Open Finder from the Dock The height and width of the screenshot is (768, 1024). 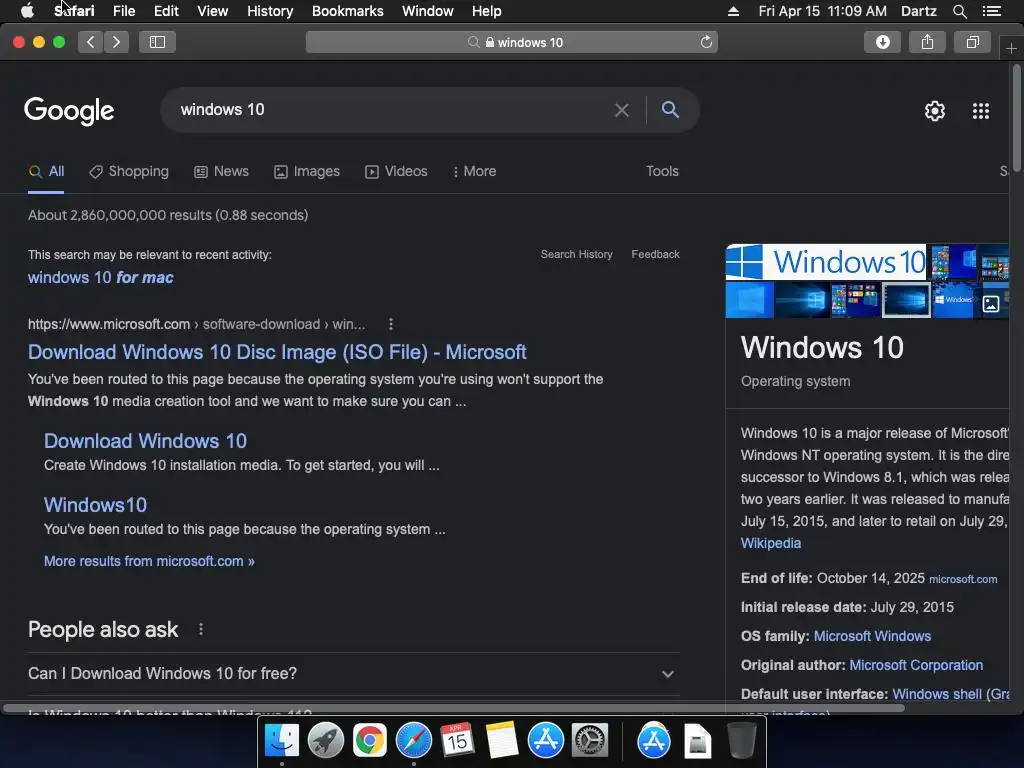[281, 741]
